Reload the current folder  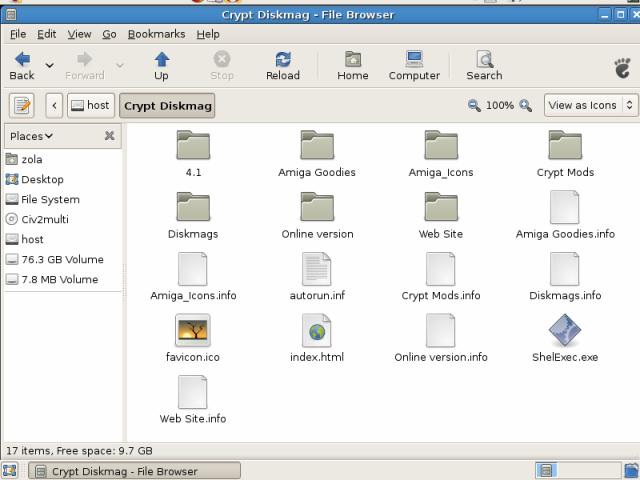pyautogui.click(x=282, y=66)
